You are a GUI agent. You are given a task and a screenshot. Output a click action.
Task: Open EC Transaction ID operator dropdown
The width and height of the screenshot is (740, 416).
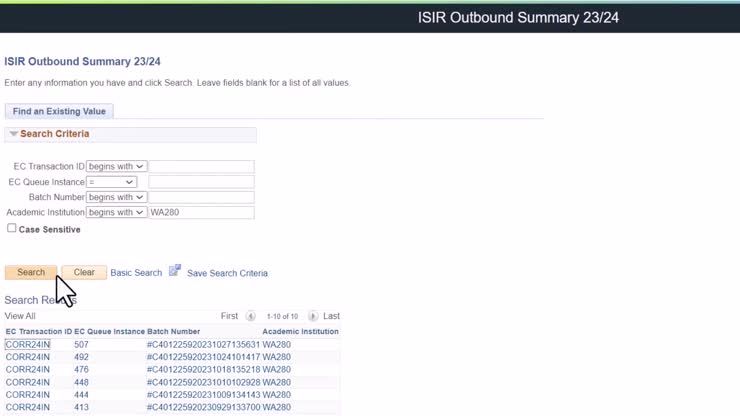point(116,166)
